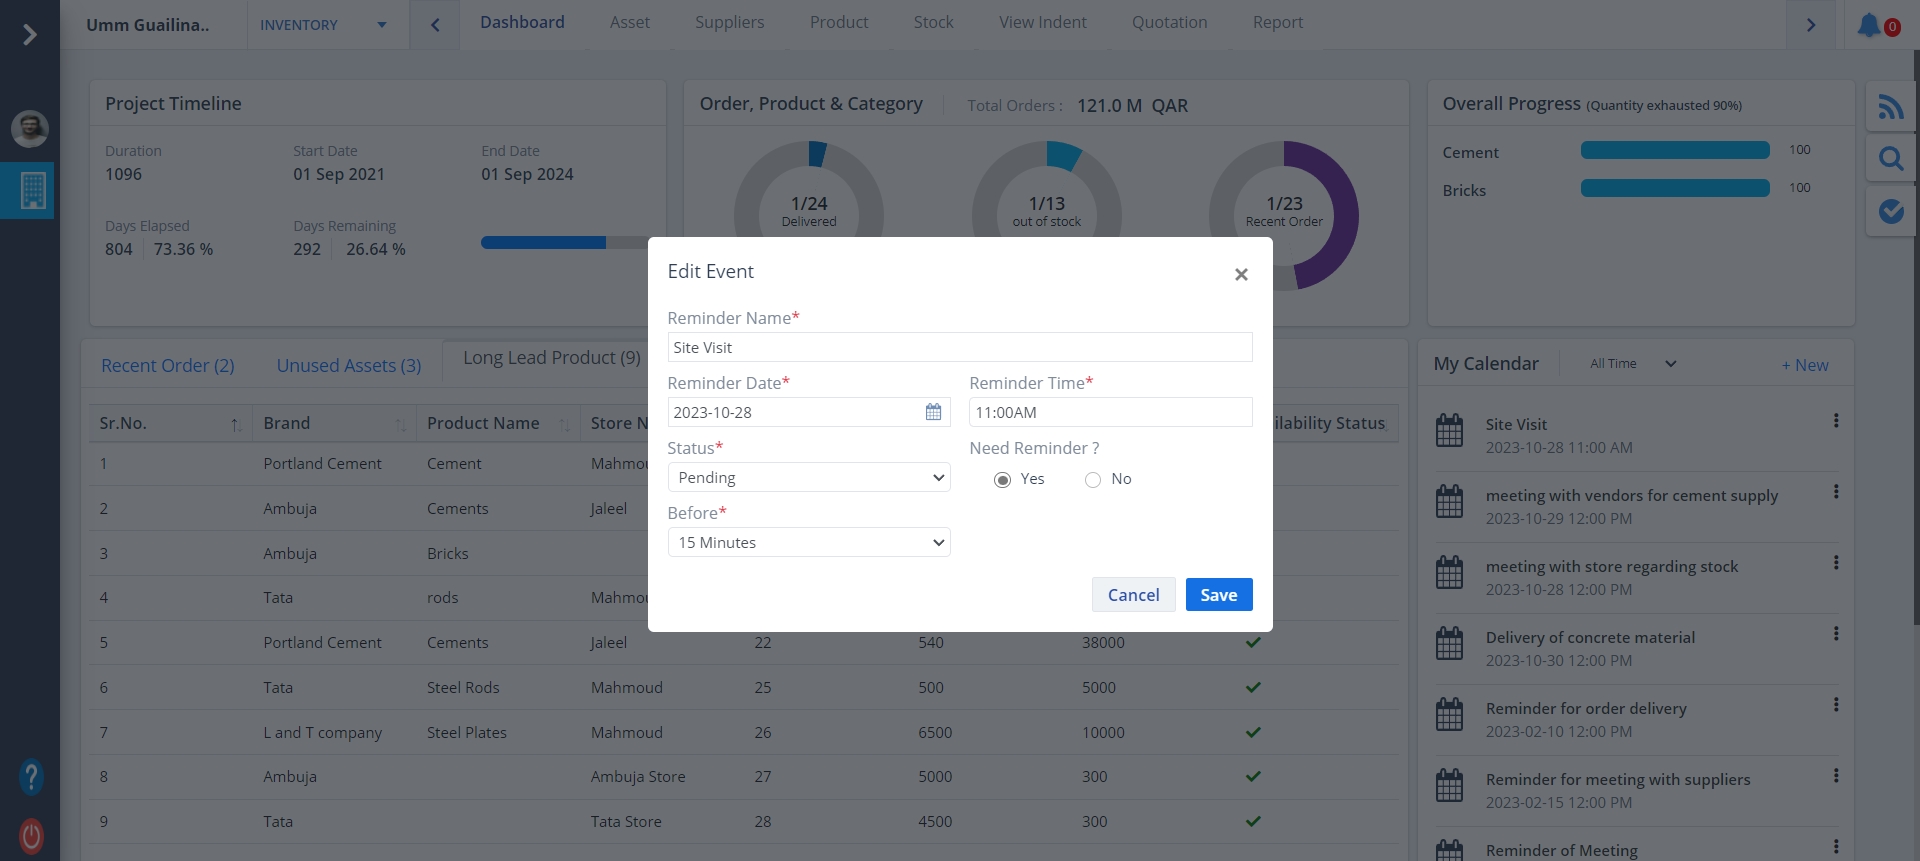Image resolution: width=1920 pixels, height=861 pixels.
Task: Open options menu for Site Visit event
Action: 1835,421
